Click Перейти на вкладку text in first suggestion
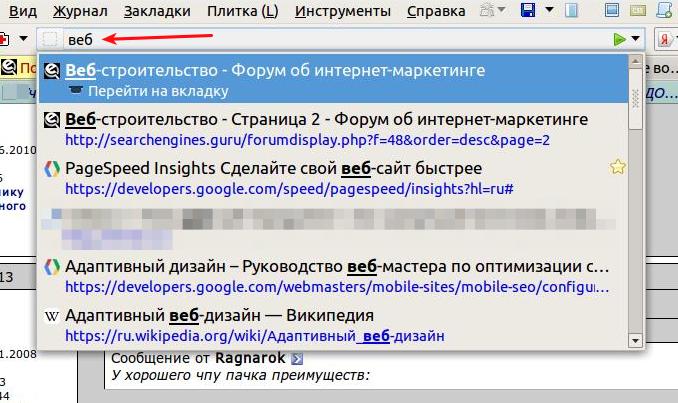The width and height of the screenshot is (678, 403). 158,91
